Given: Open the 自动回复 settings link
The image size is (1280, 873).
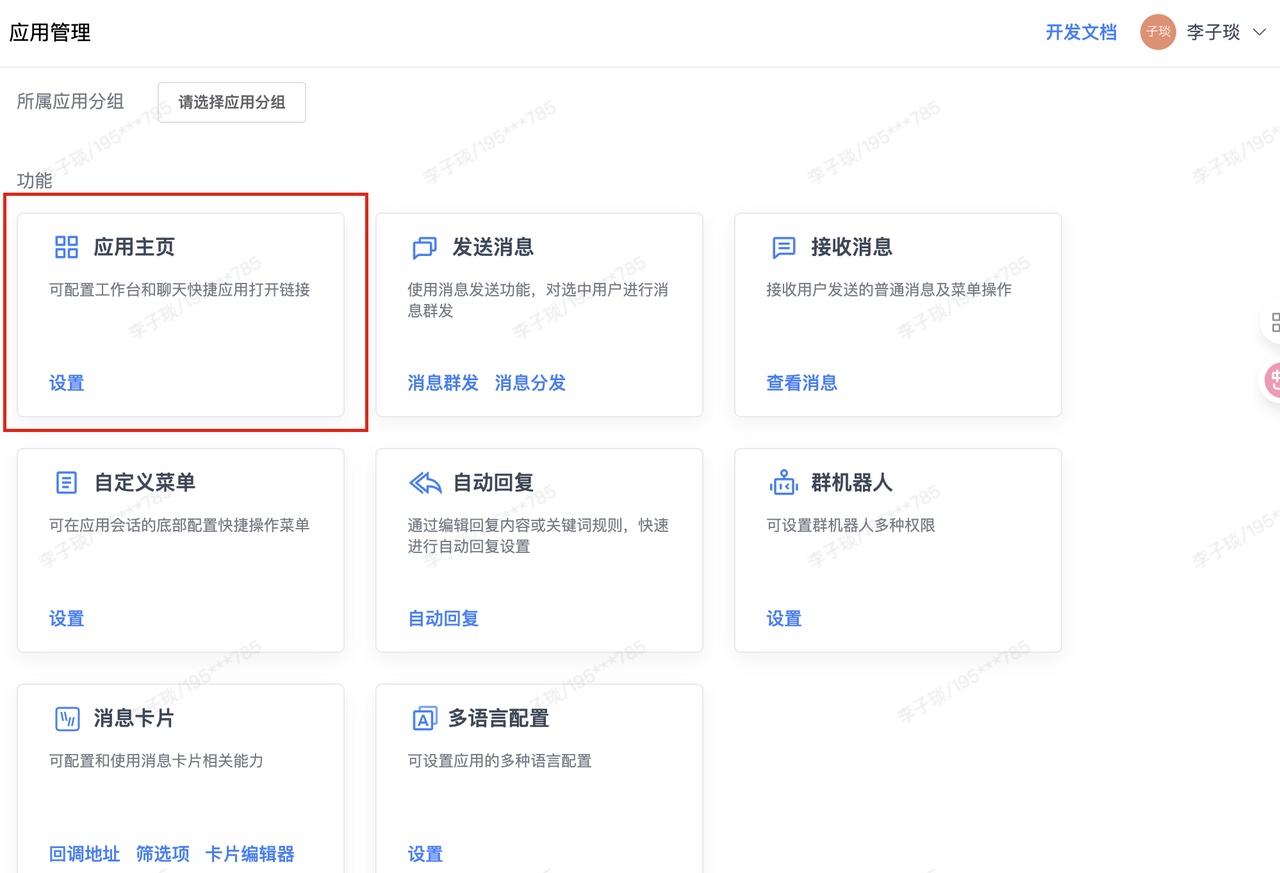Looking at the screenshot, I should [x=443, y=618].
